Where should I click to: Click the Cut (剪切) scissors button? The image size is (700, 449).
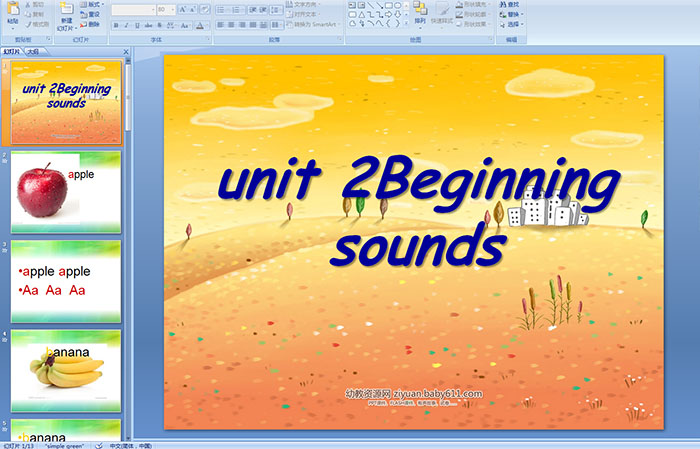pos(35,4)
